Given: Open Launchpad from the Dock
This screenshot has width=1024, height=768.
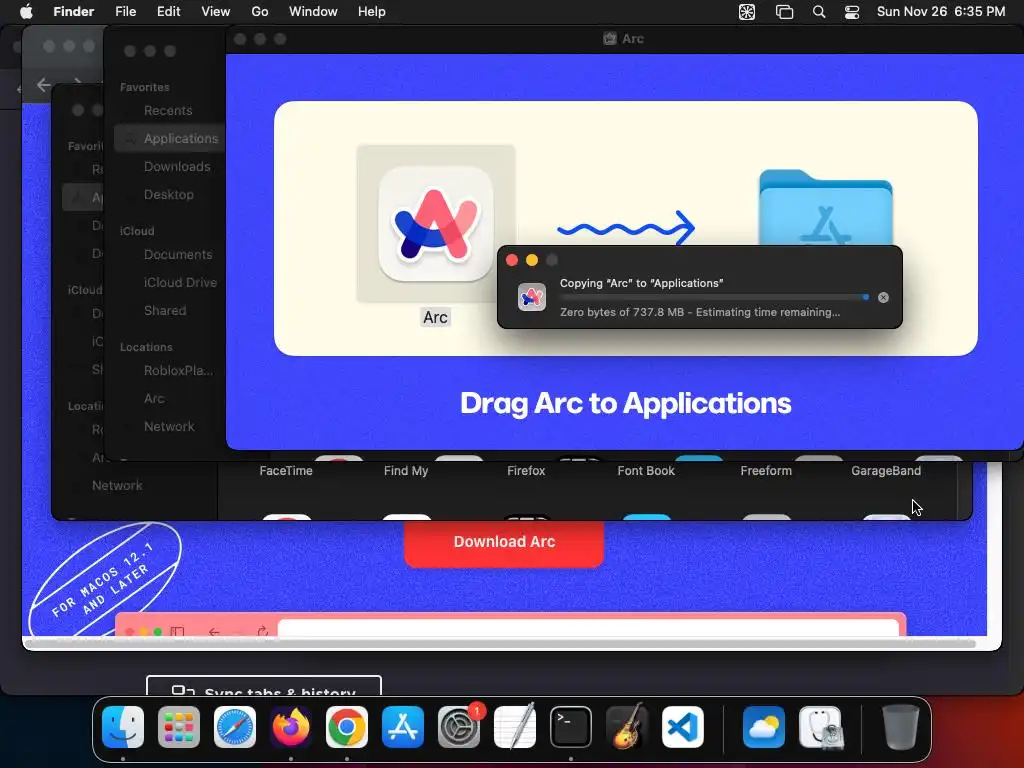Looking at the screenshot, I should (179, 727).
